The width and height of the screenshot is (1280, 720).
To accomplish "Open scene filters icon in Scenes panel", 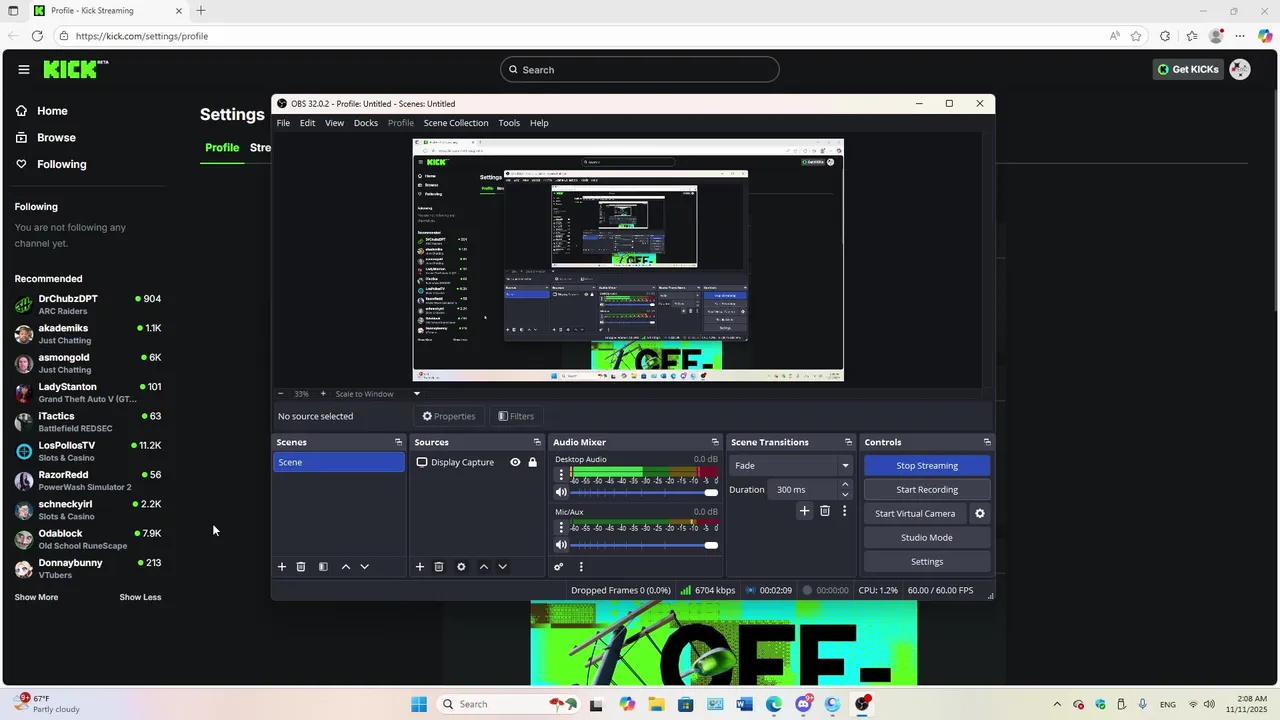I will point(323,567).
